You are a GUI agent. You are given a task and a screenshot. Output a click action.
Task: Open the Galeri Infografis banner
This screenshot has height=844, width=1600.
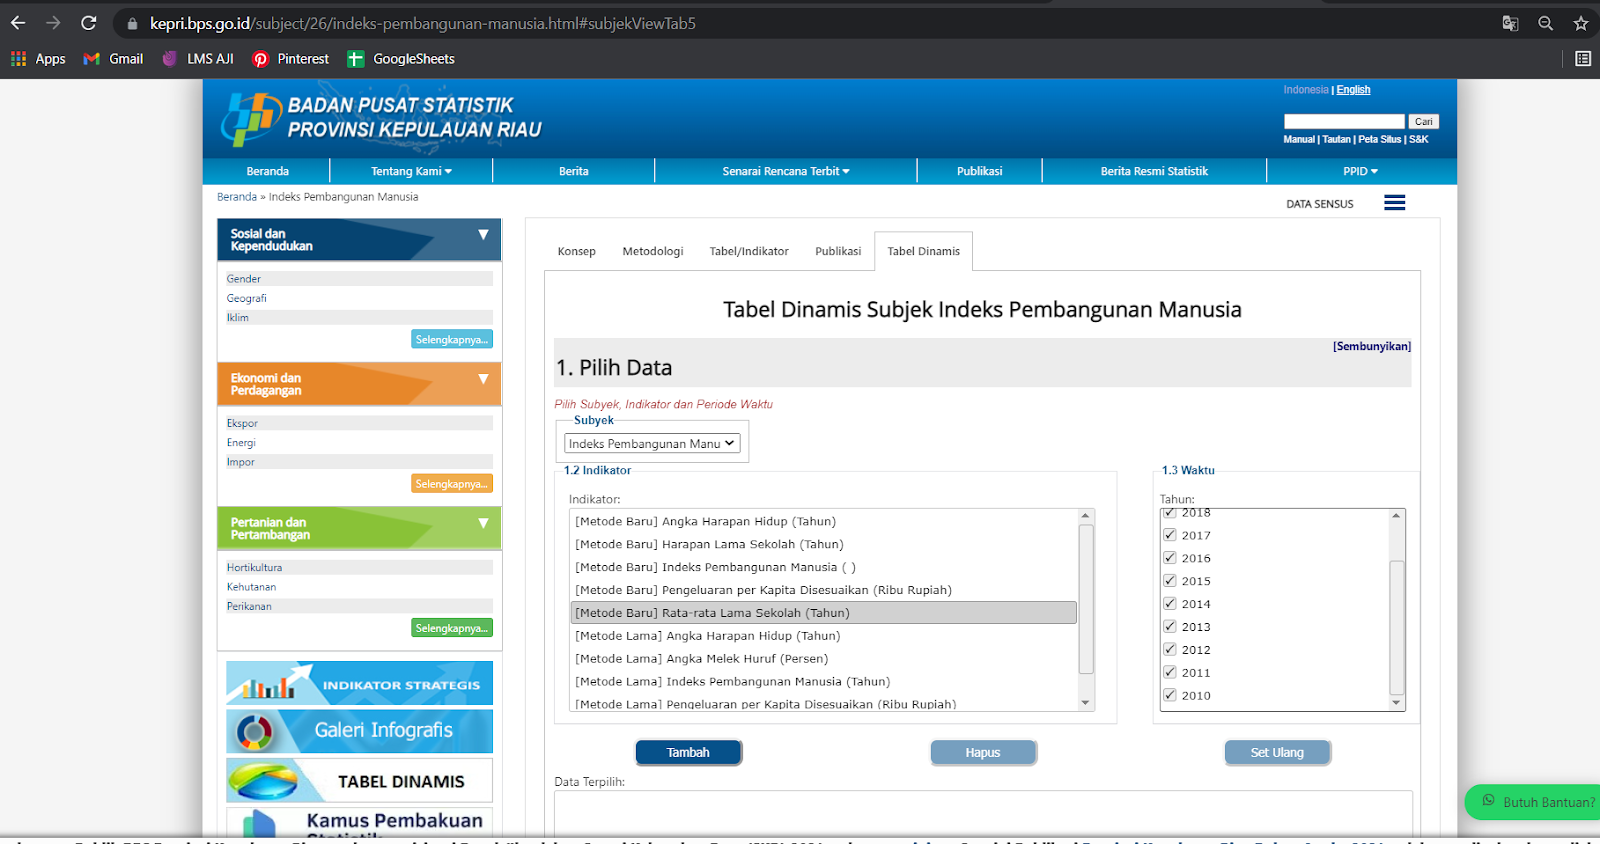tap(359, 731)
